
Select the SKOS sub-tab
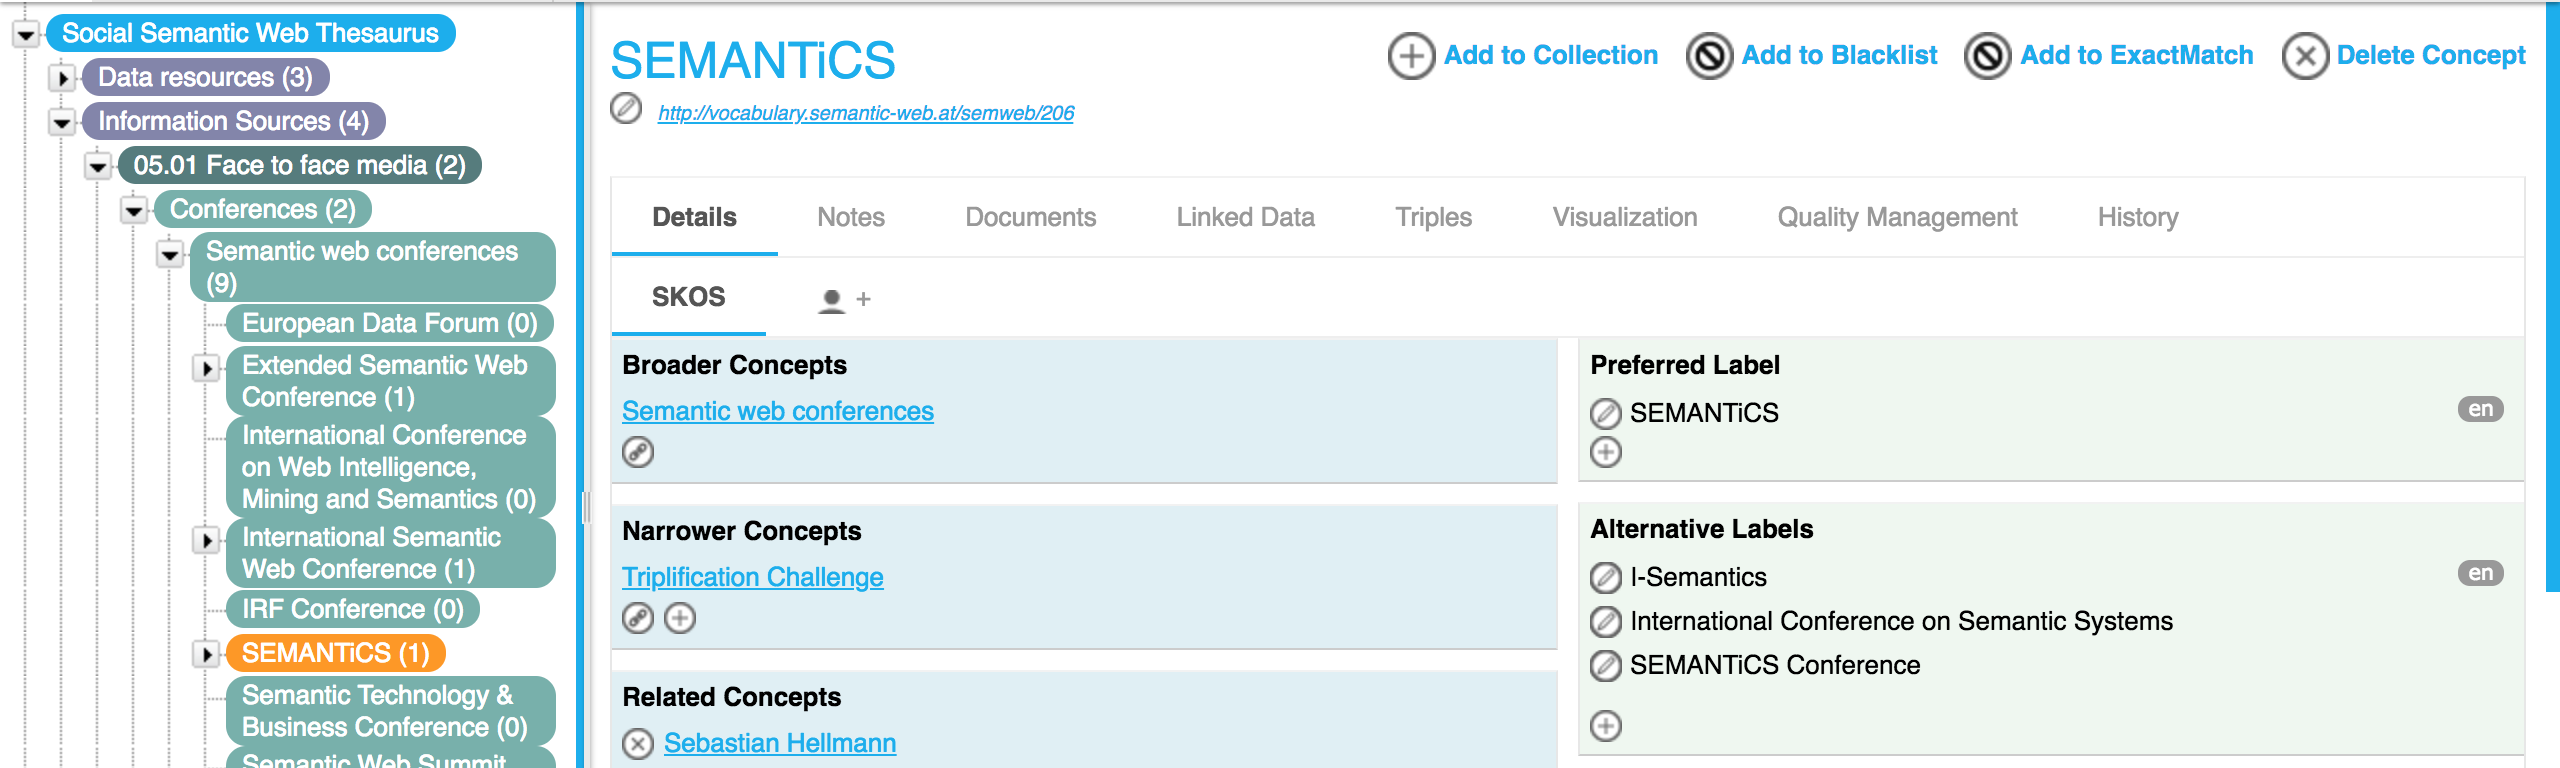(688, 297)
